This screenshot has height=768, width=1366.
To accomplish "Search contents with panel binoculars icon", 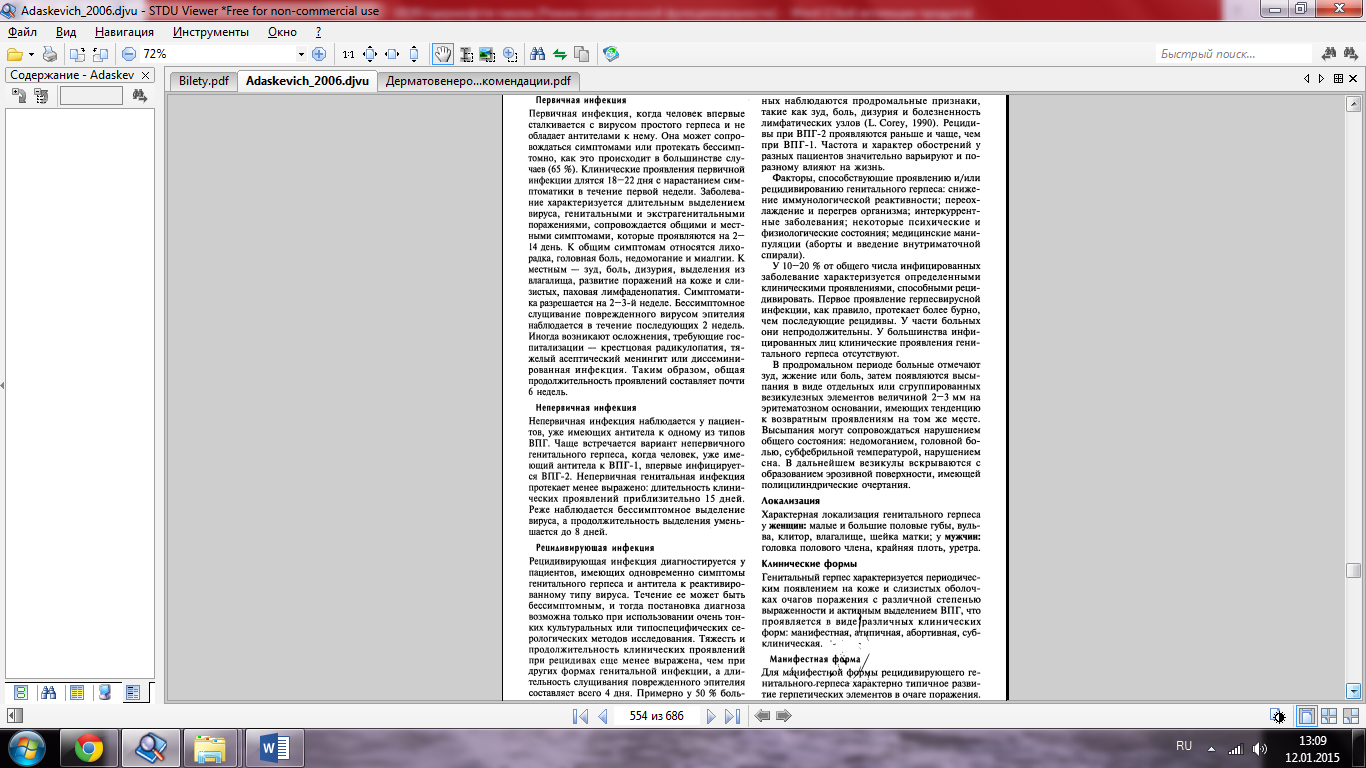I will tap(140, 96).
